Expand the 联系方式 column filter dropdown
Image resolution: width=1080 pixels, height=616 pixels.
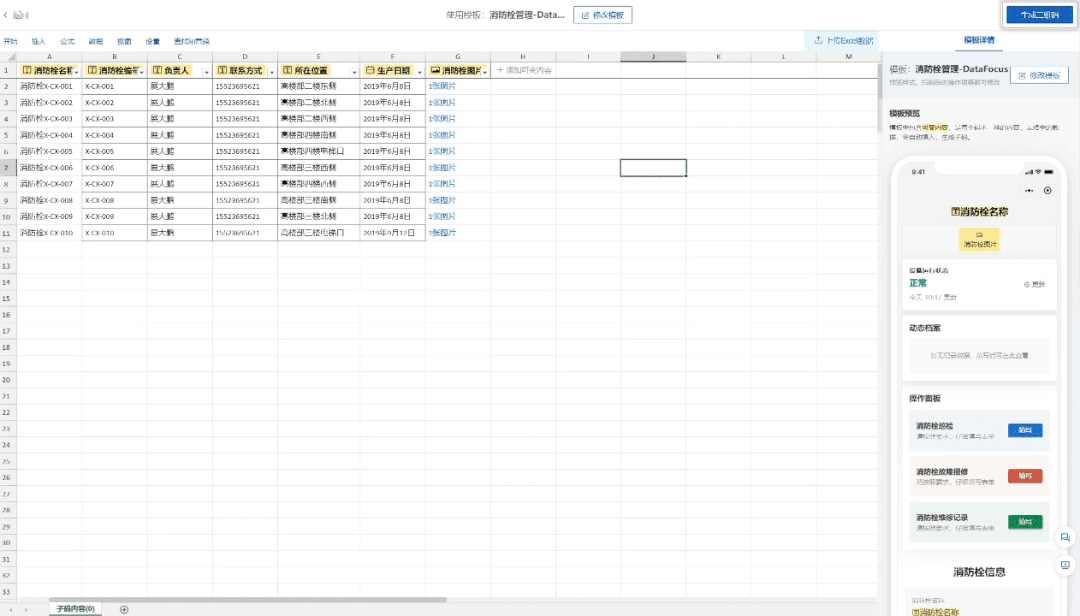click(x=272, y=71)
